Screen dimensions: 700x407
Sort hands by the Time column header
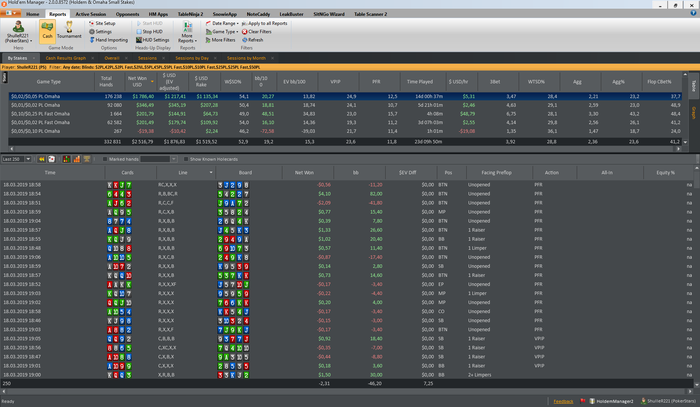tap(50, 173)
